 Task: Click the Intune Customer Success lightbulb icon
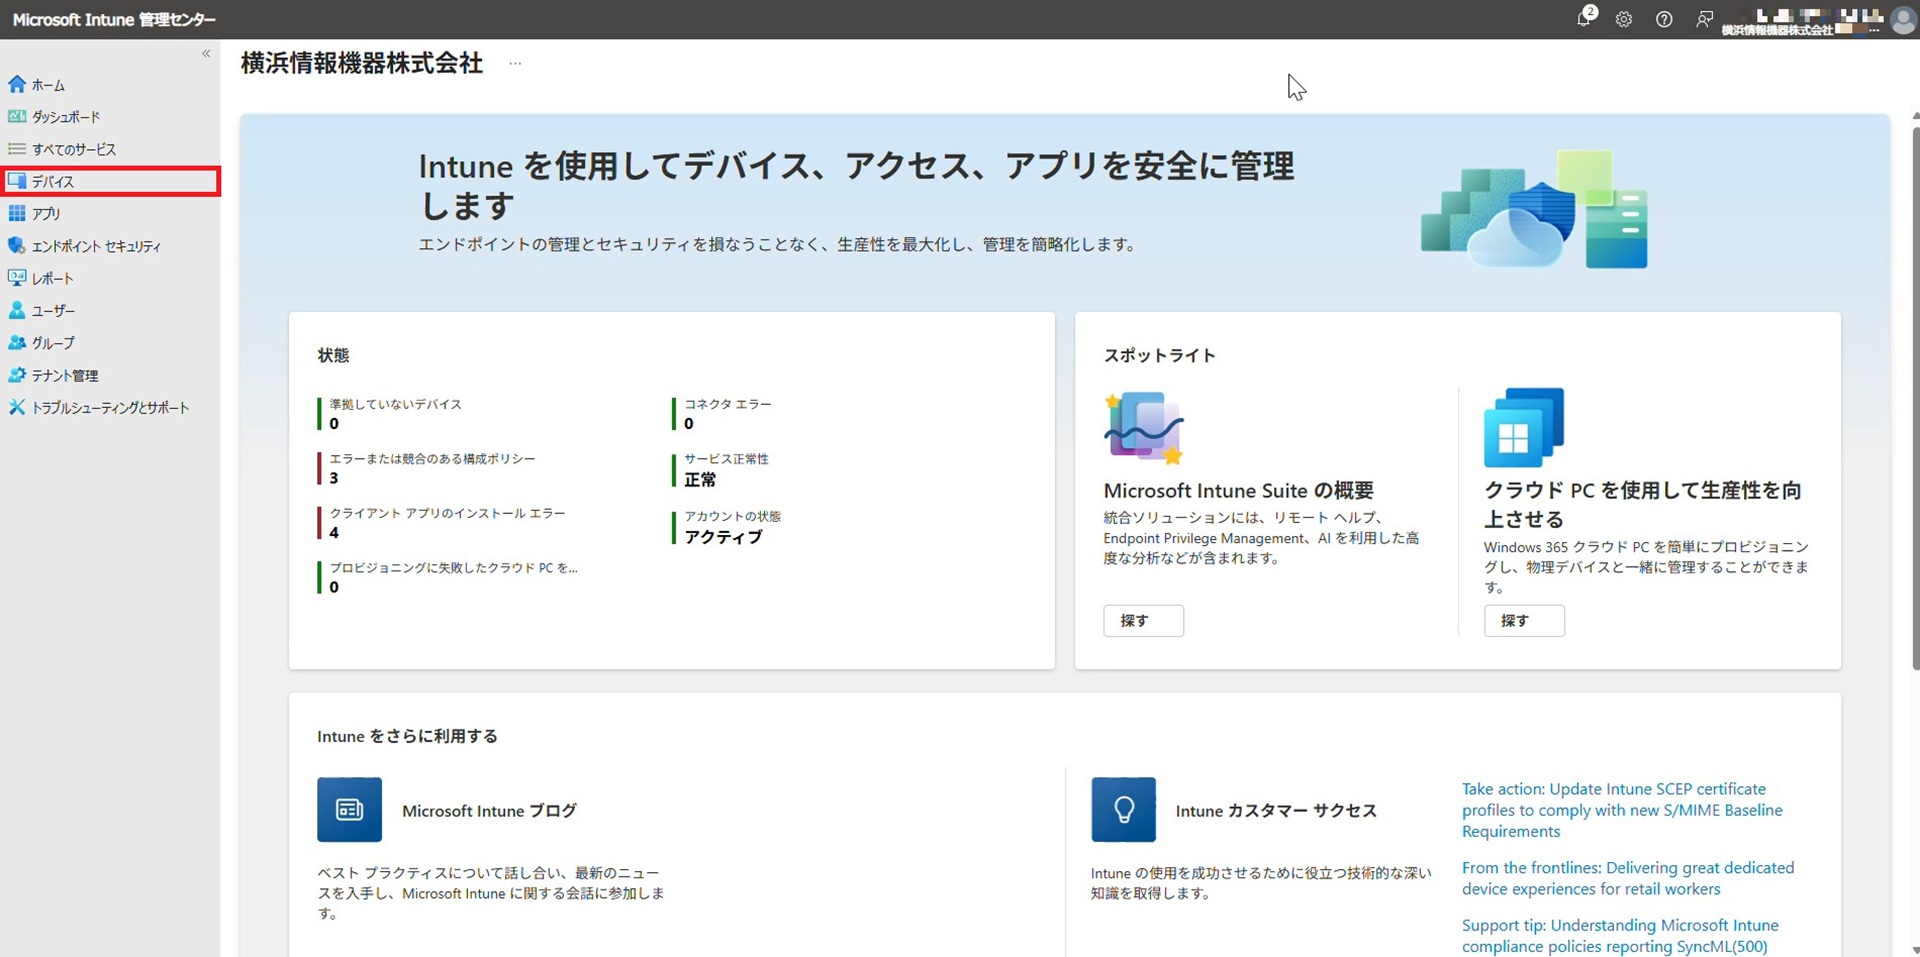point(1123,809)
